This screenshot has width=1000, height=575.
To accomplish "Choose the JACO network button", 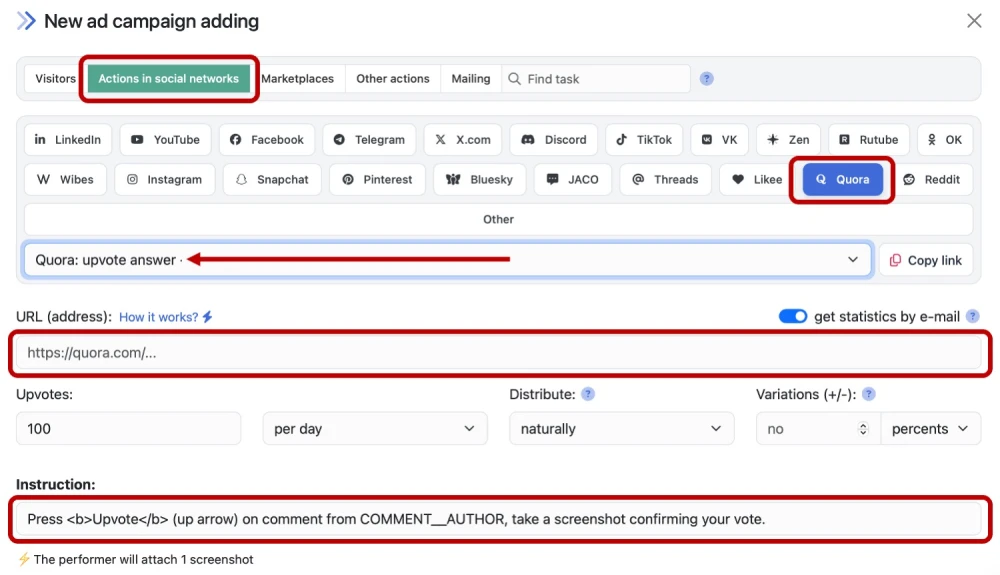I will tap(573, 180).
